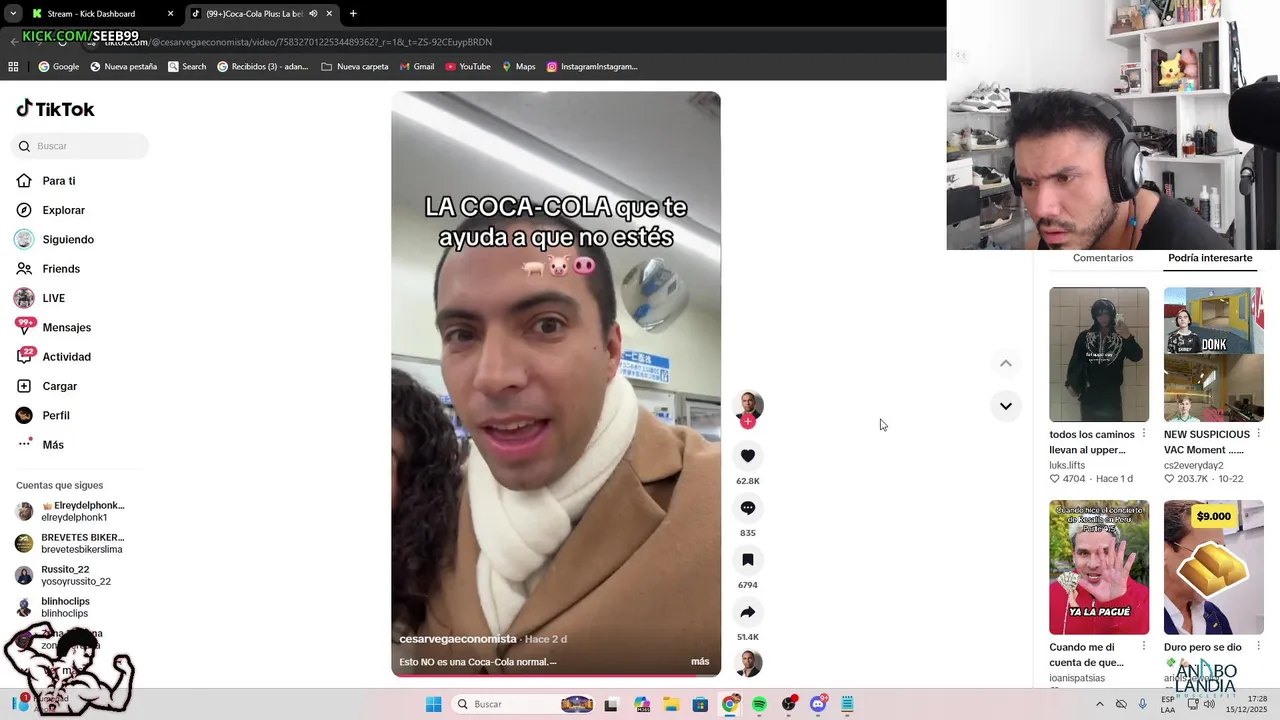
Task: Open the Nueva carpeta bookmark folder
Action: point(355,67)
